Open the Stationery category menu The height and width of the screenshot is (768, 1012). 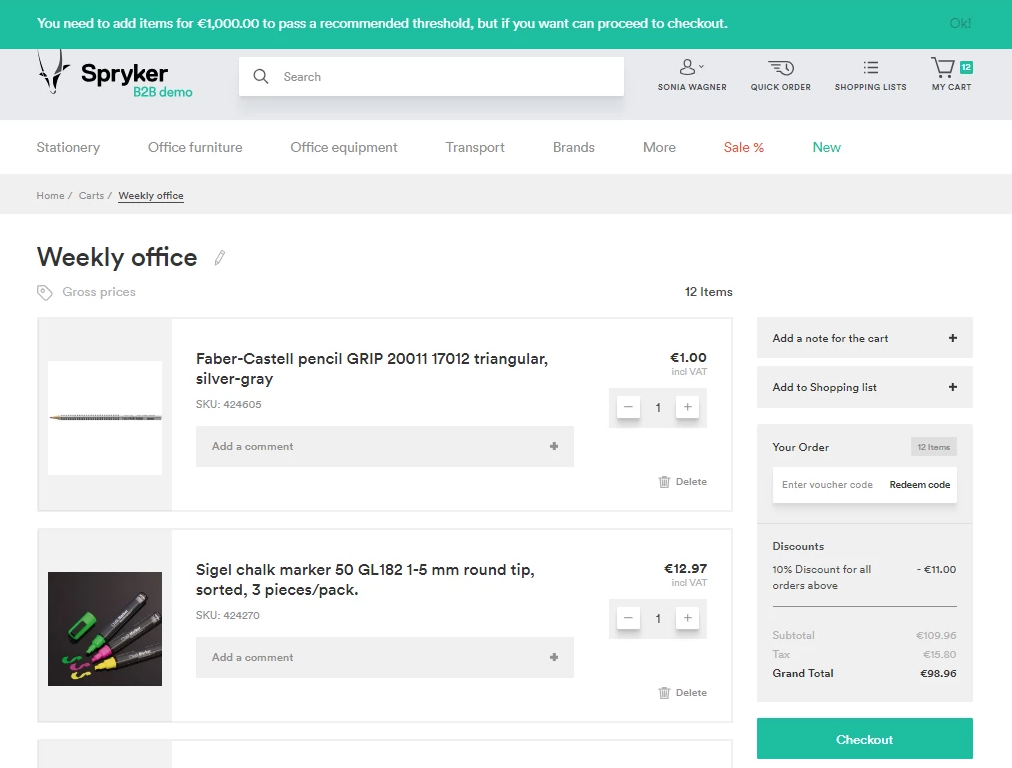[68, 147]
